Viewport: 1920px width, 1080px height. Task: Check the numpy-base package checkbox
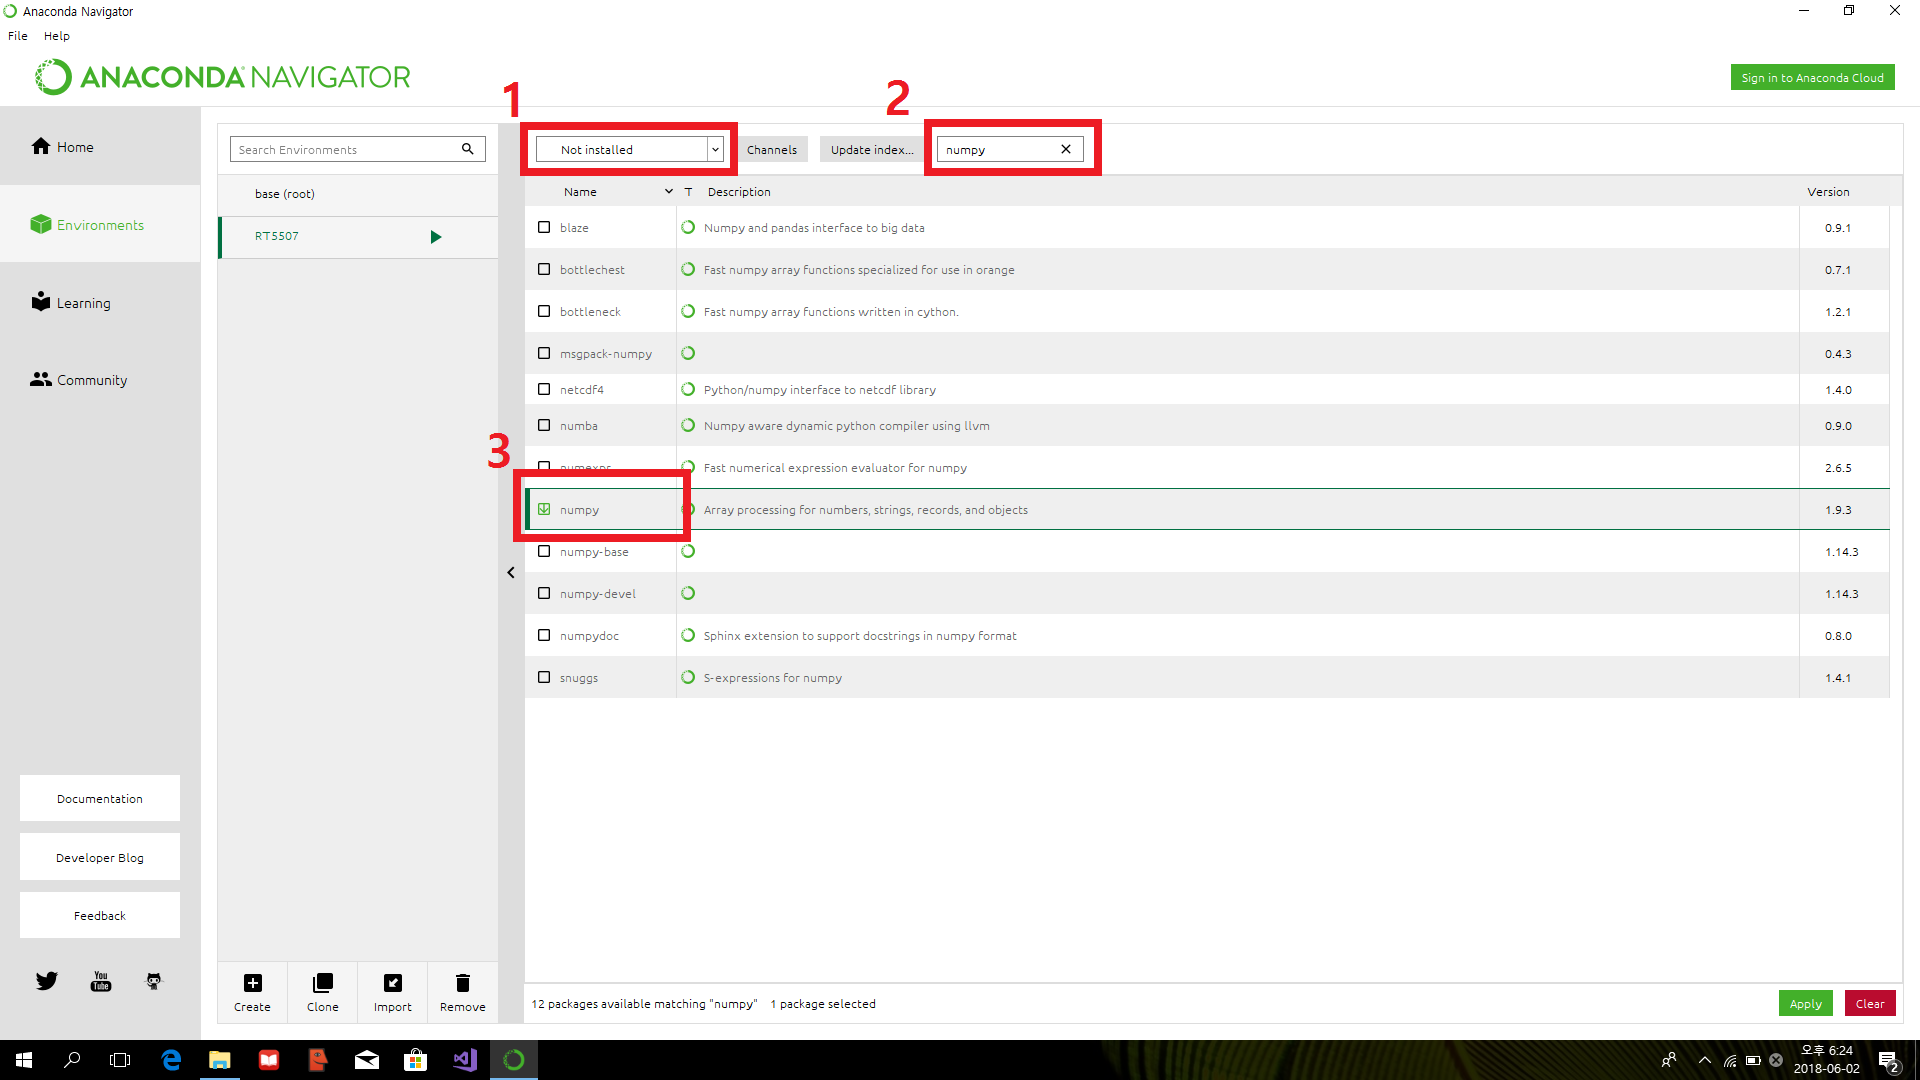tap(544, 551)
